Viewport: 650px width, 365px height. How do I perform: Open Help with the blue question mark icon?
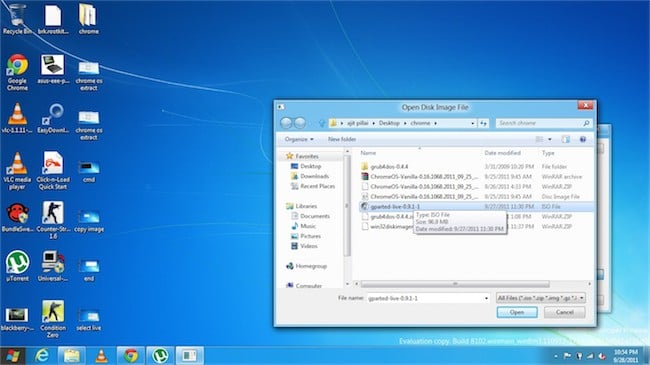(583, 139)
